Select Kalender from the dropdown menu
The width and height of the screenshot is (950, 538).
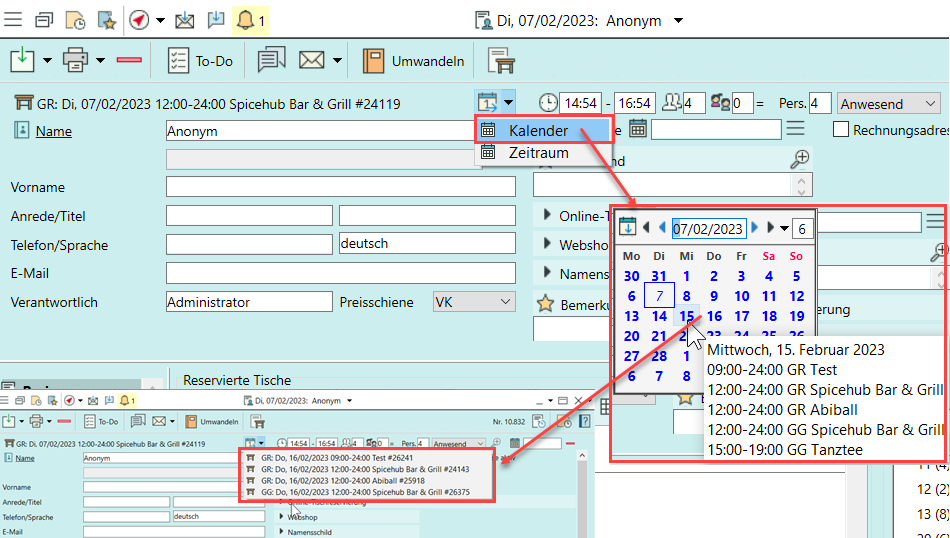click(538, 130)
